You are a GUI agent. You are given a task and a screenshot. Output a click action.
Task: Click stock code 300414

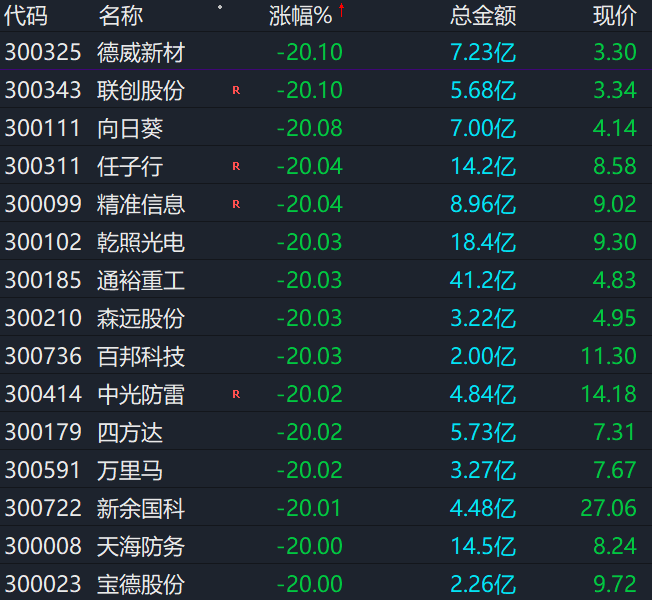click(43, 394)
